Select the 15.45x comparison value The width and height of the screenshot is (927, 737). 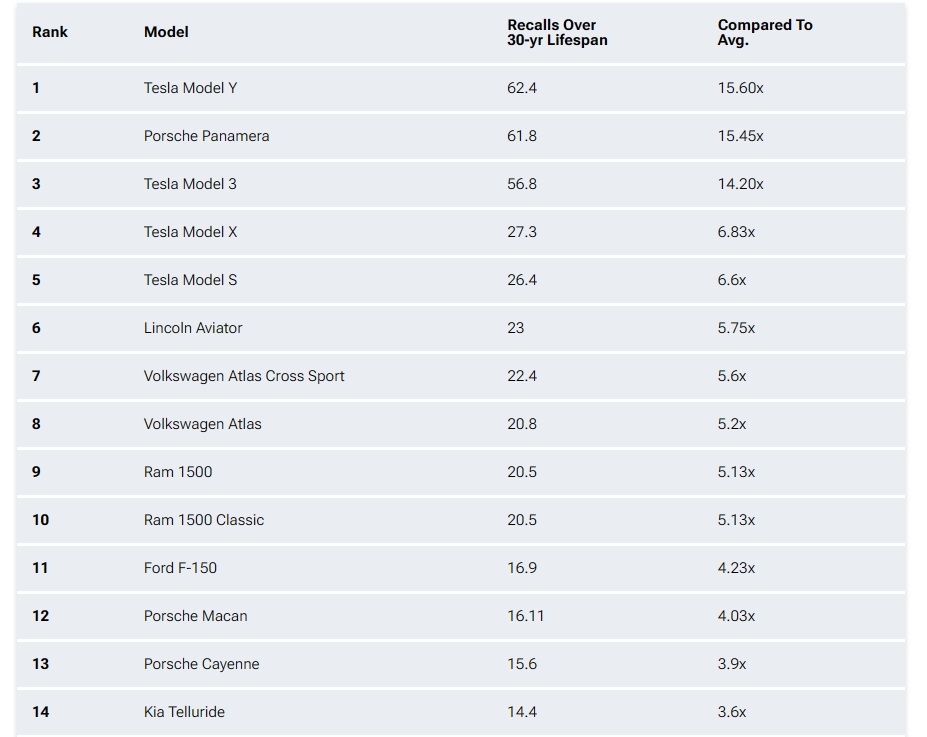[x=740, y=136]
